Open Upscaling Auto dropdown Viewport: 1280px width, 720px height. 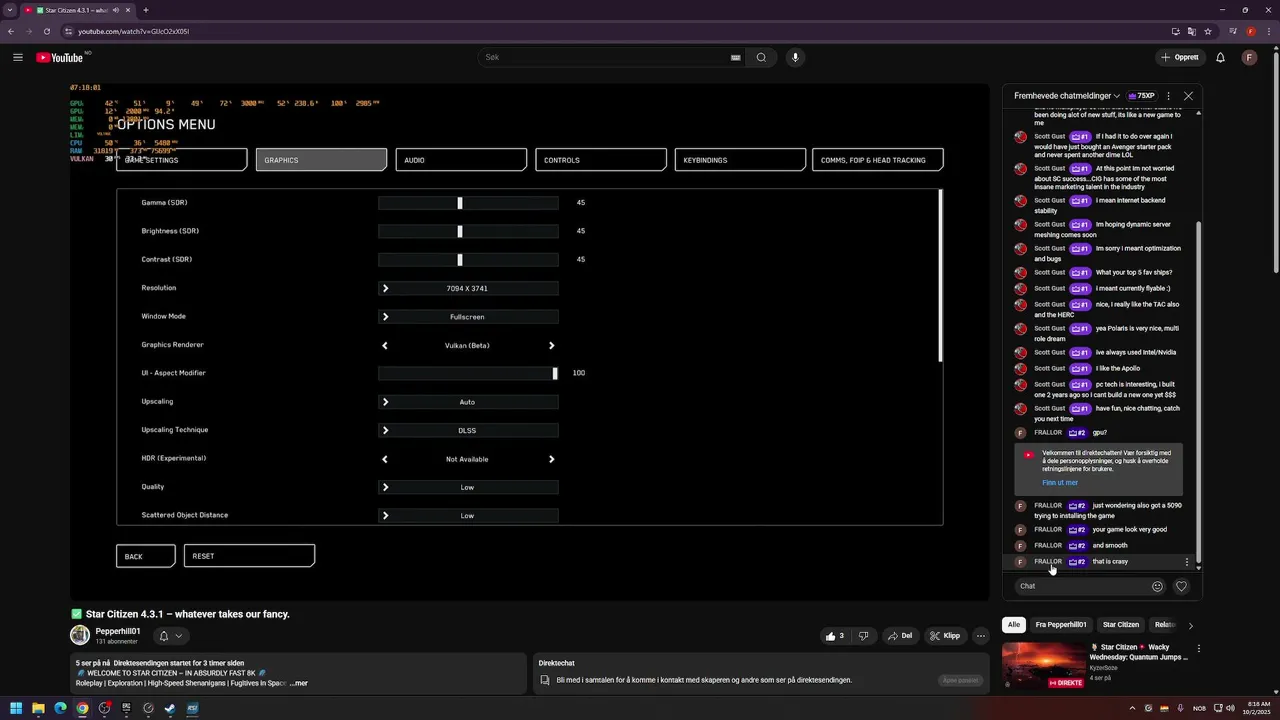click(468, 402)
